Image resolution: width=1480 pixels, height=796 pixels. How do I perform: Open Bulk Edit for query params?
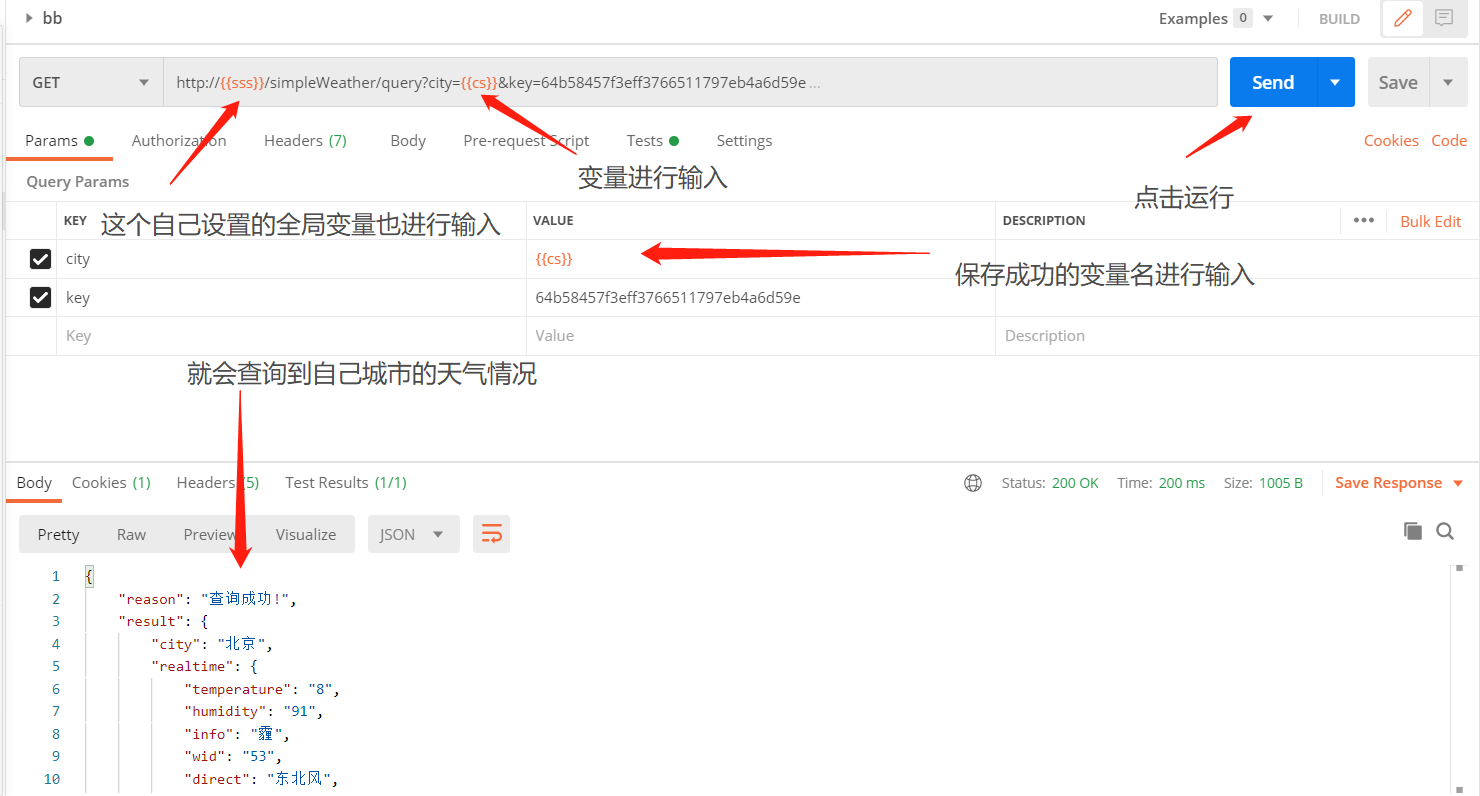1430,220
